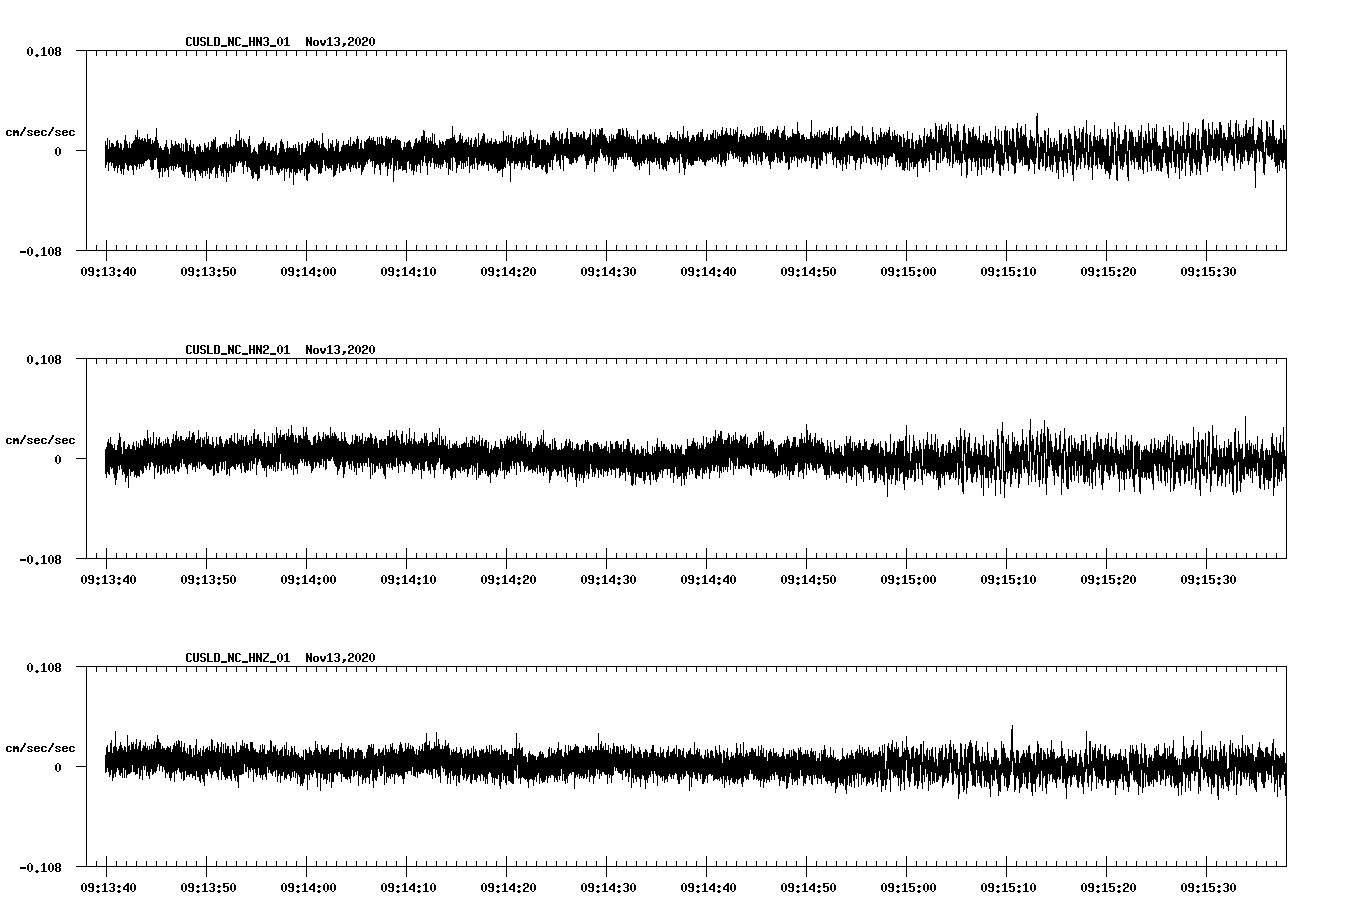1358x924 pixels.
Task: Click the 09:15:00 time label on bottom axis
Action: click(x=910, y=886)
